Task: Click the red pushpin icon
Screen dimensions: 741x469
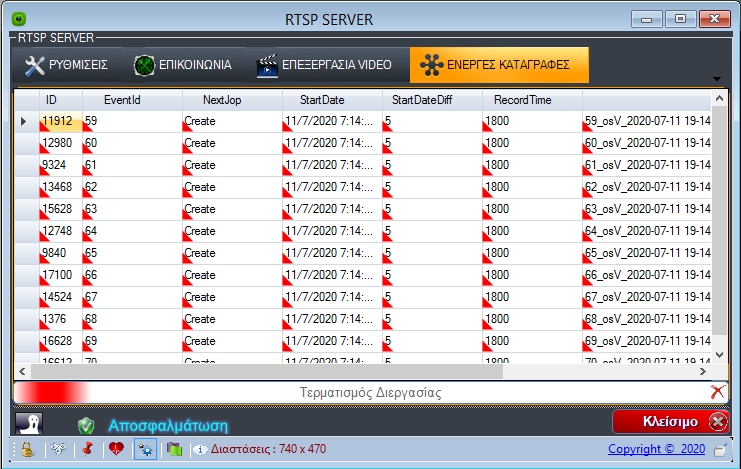Action: [x=86, y=450]
